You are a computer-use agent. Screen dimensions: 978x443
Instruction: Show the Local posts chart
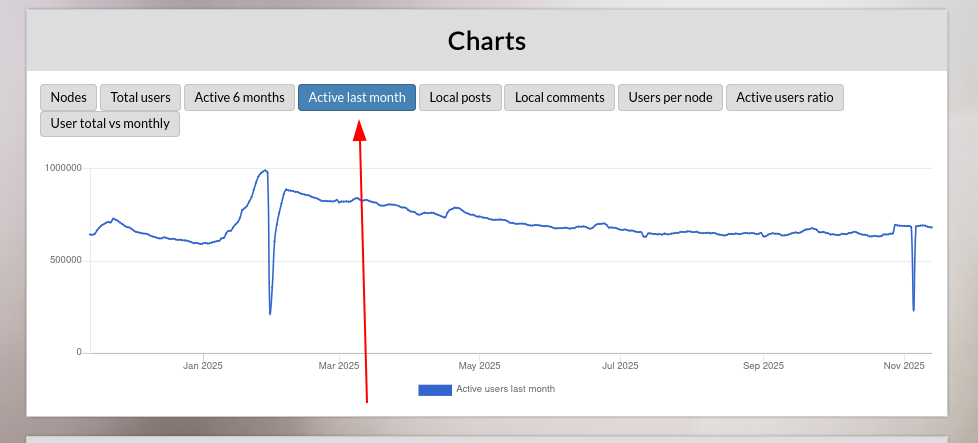[460, 97]
